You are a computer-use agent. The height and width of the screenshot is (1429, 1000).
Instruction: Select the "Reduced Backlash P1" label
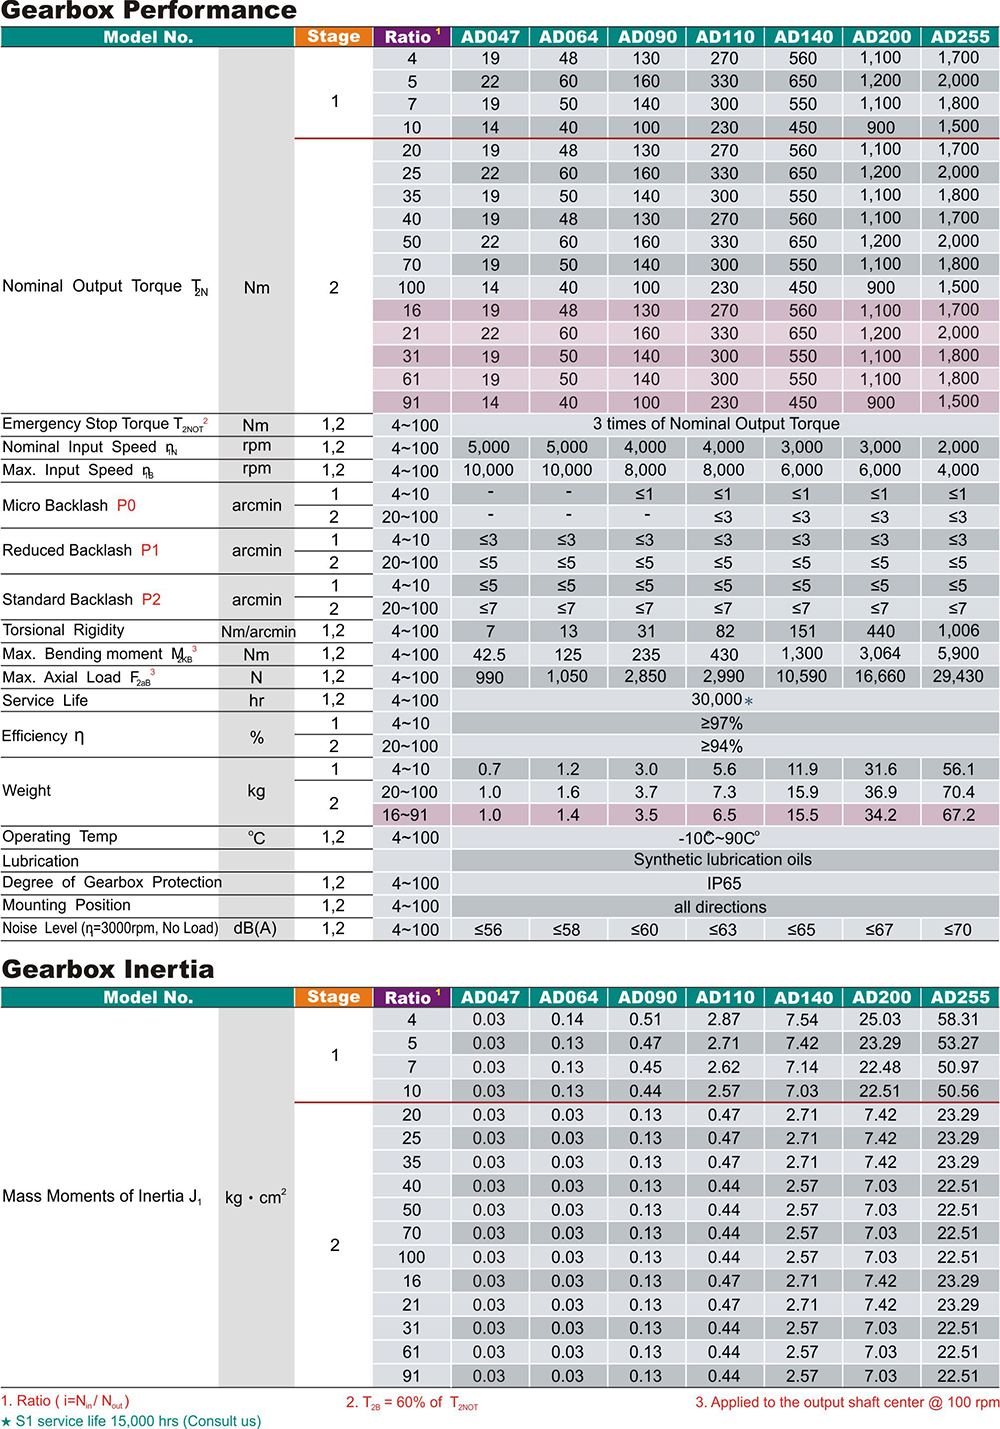coord(81,550)
